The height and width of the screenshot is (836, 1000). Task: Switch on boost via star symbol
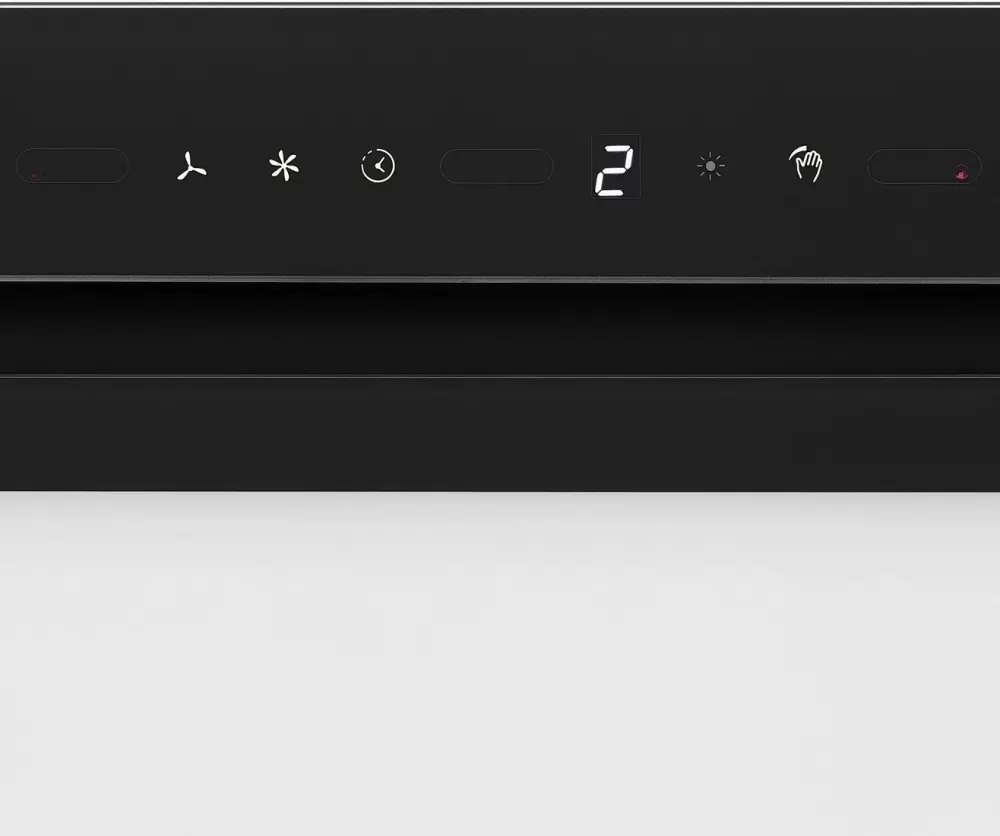(x=284, y=166)
